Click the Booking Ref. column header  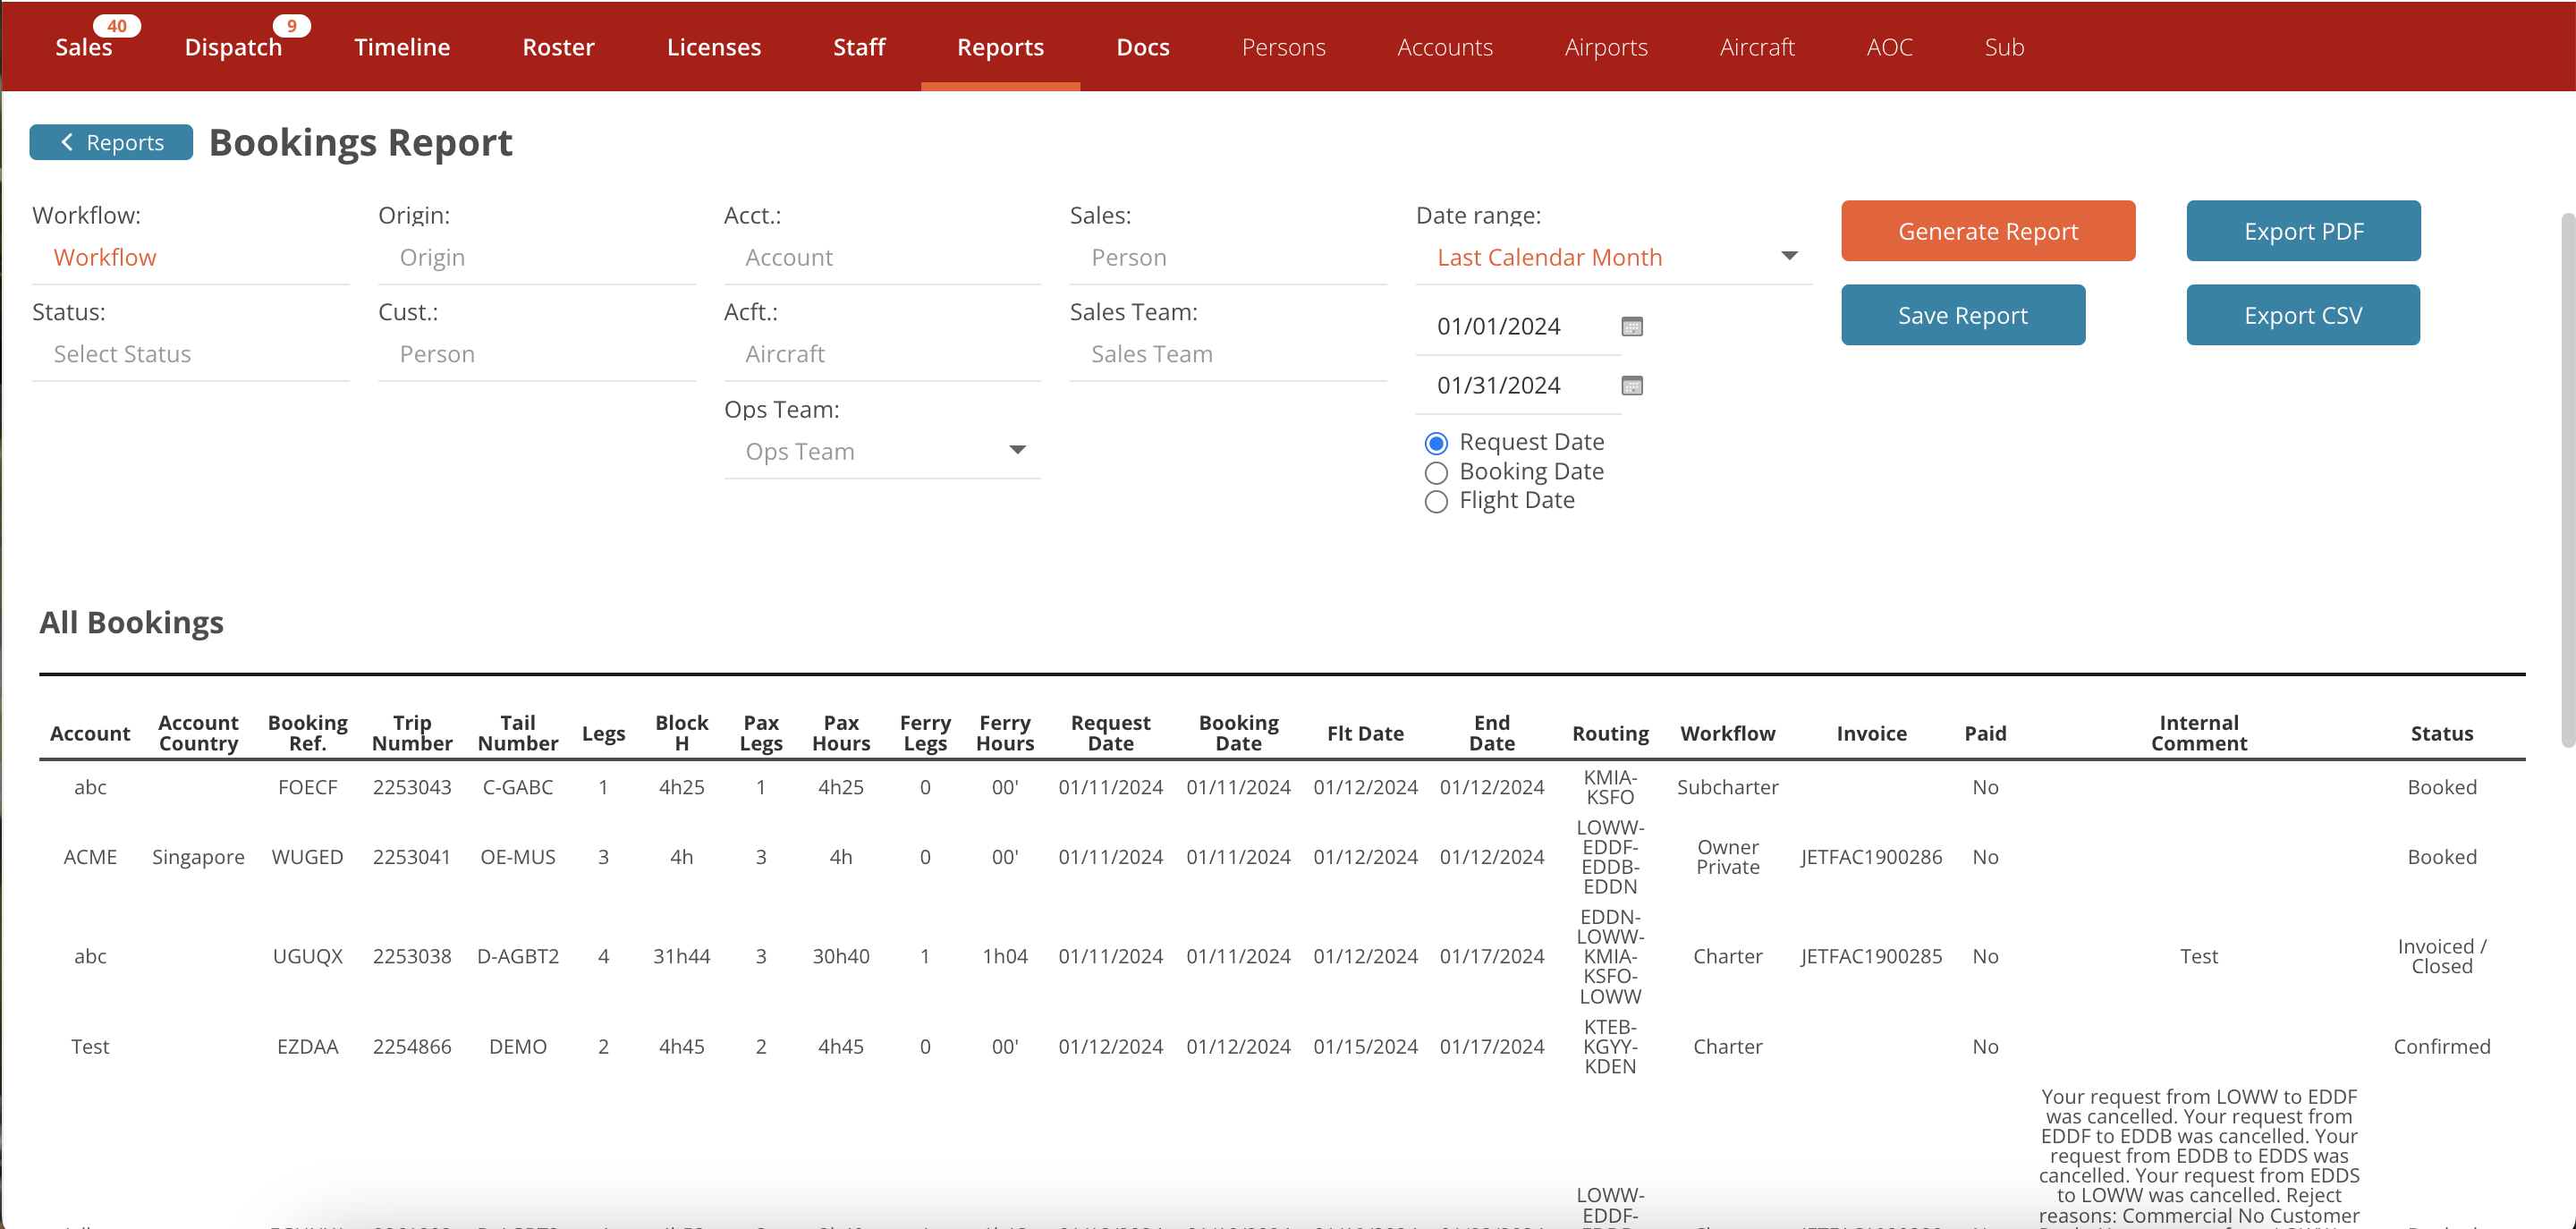click(x=308, y=733)
